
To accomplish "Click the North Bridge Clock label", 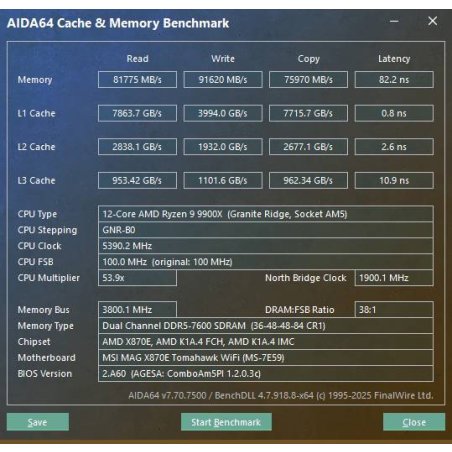I will [x=306, y=278].
